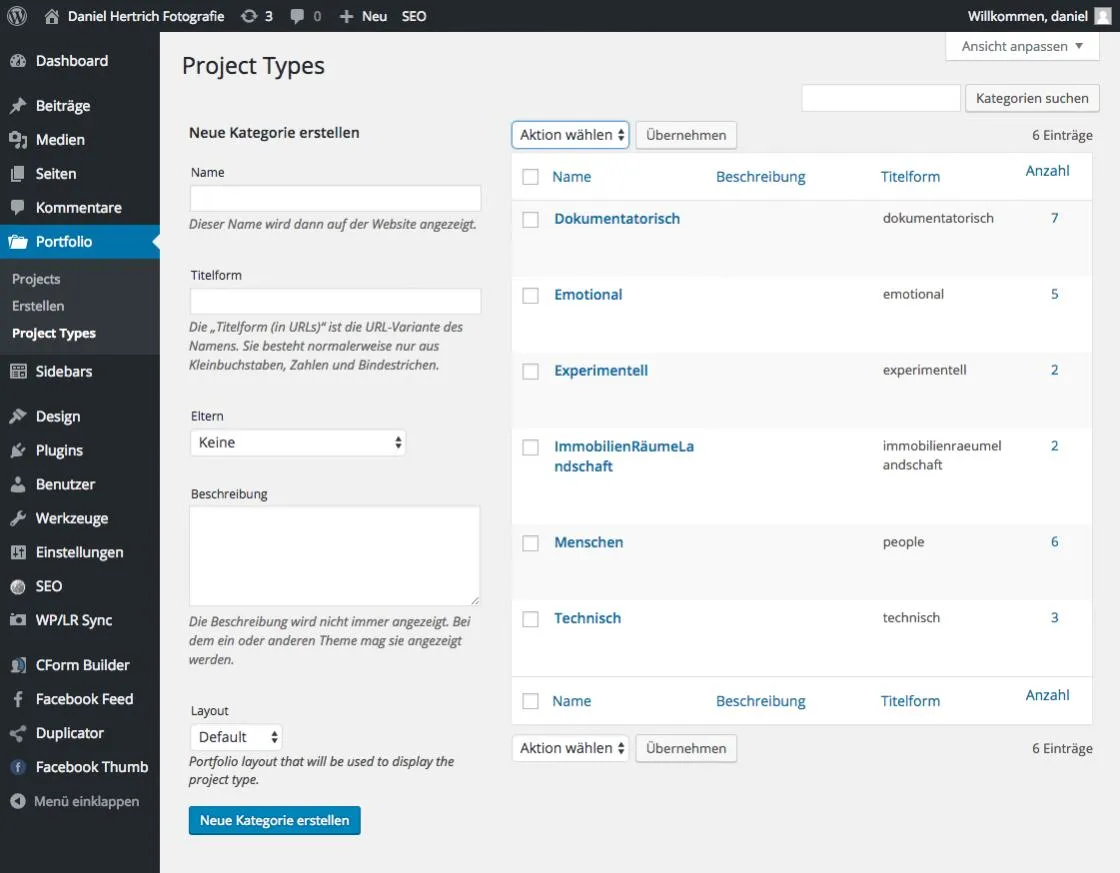Viewport: 1120px width, 873px height.
Task: Click the Werkzeuge wrench icon
Action: coord(19,518)
